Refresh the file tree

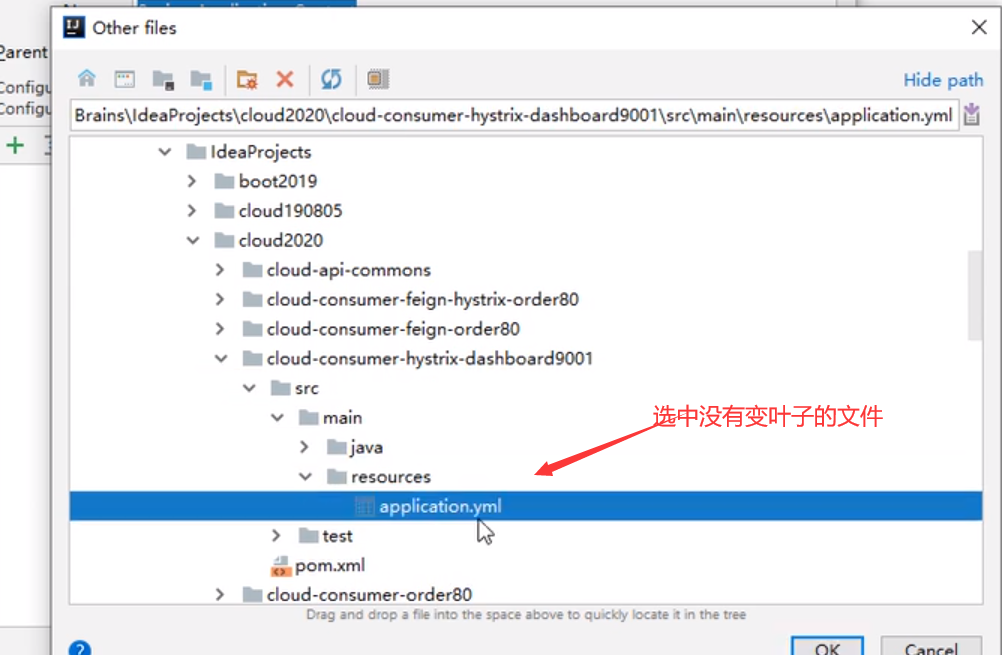click(331, 79)
